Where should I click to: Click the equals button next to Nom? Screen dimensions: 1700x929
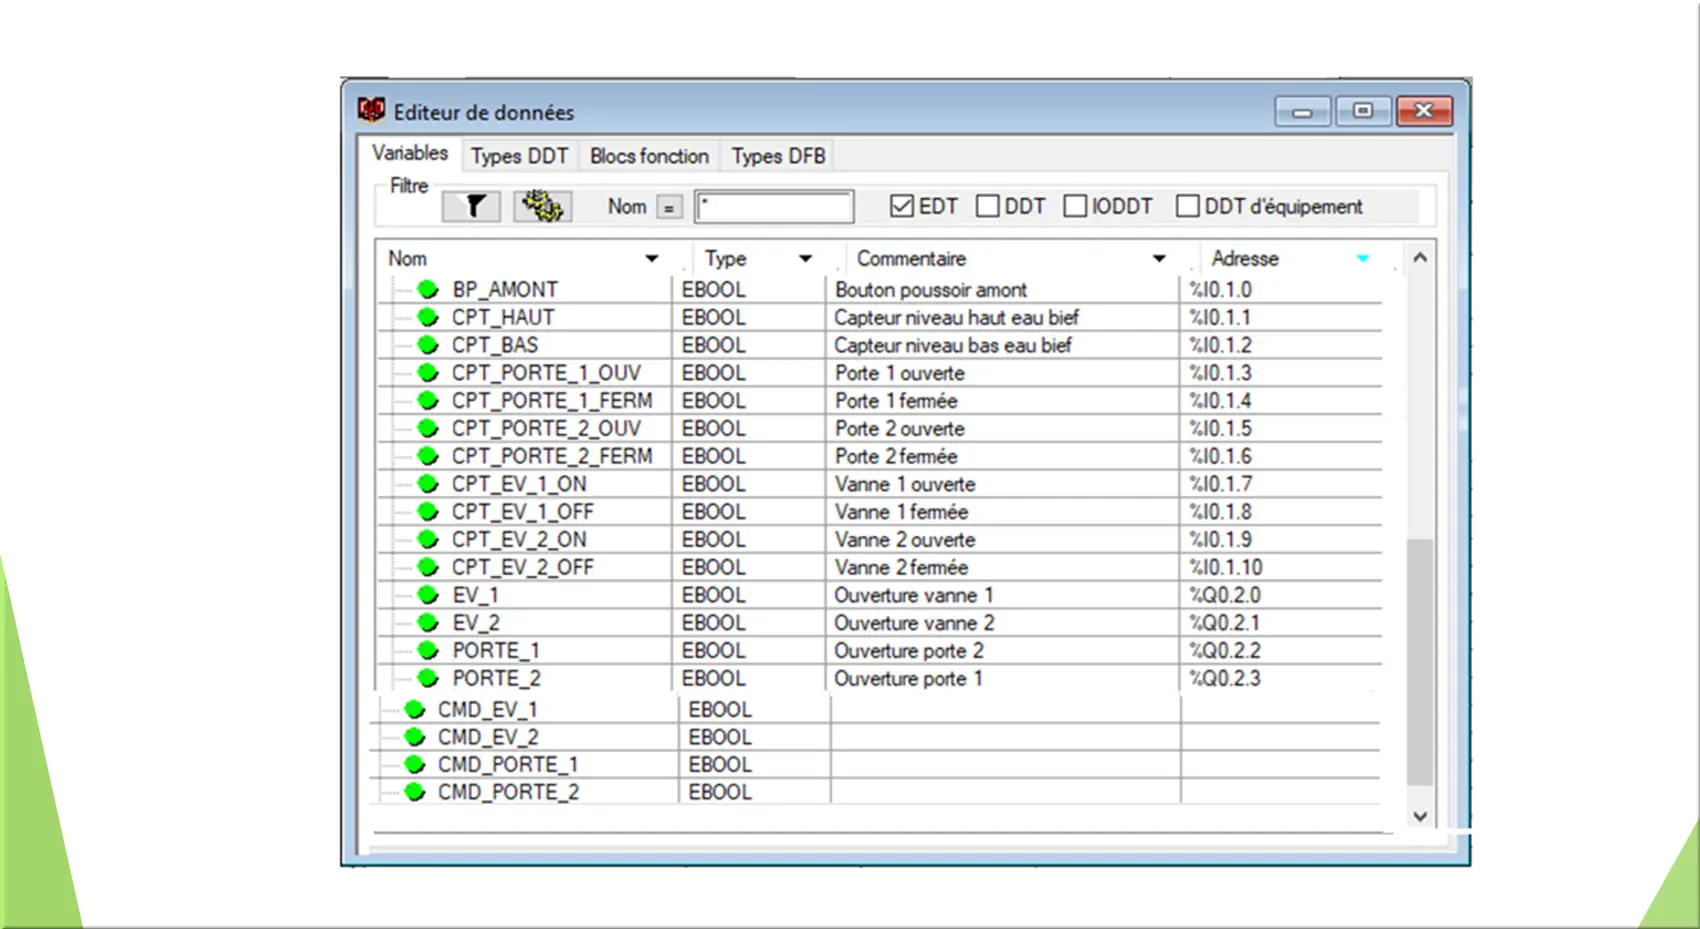point(669,208)
